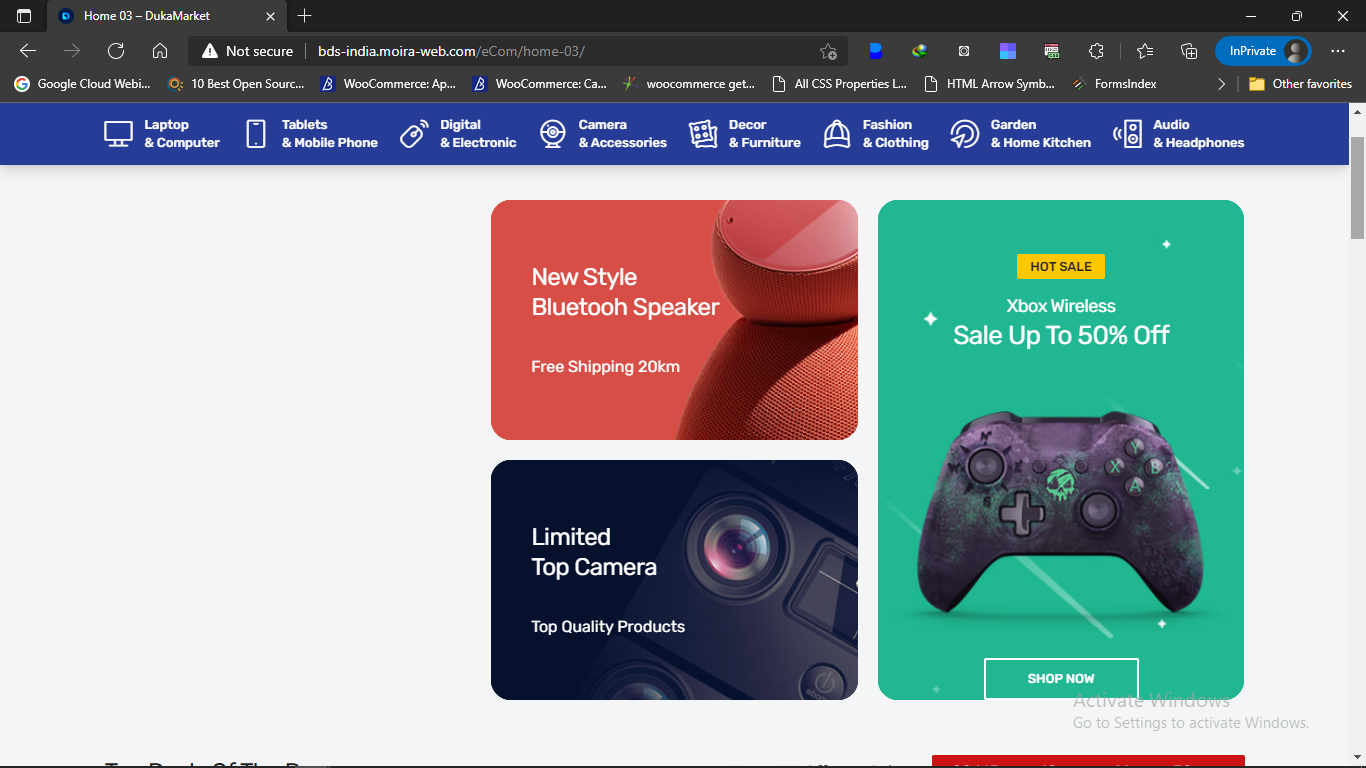This screenshot has height=768, width=1366.
Task: Select the Home 03 – DukaMarket tab
Action: (165, 16)
